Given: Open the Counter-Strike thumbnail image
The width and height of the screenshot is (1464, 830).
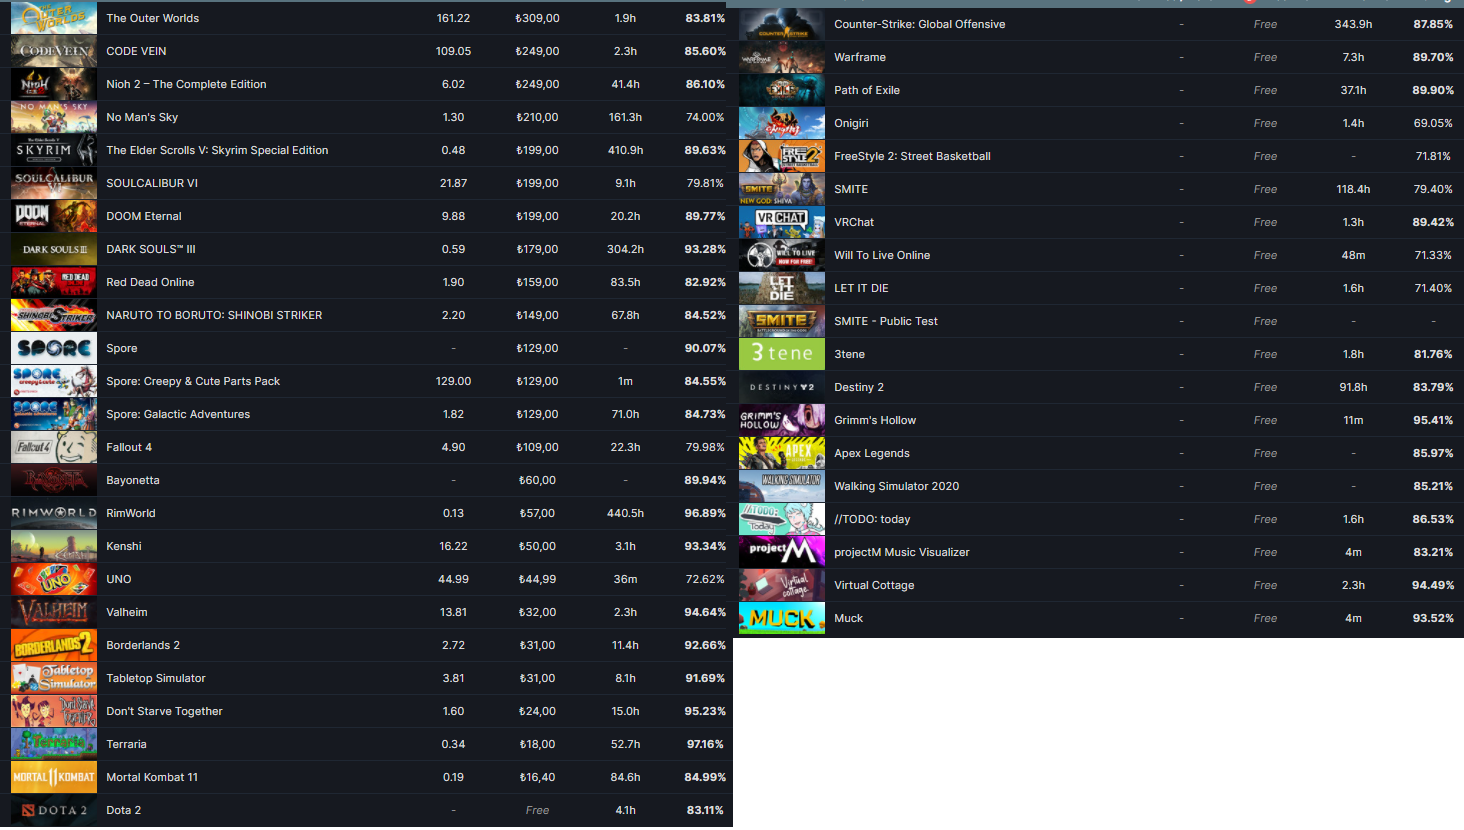Looking at the screenshot, I should [x=782, y=24].
